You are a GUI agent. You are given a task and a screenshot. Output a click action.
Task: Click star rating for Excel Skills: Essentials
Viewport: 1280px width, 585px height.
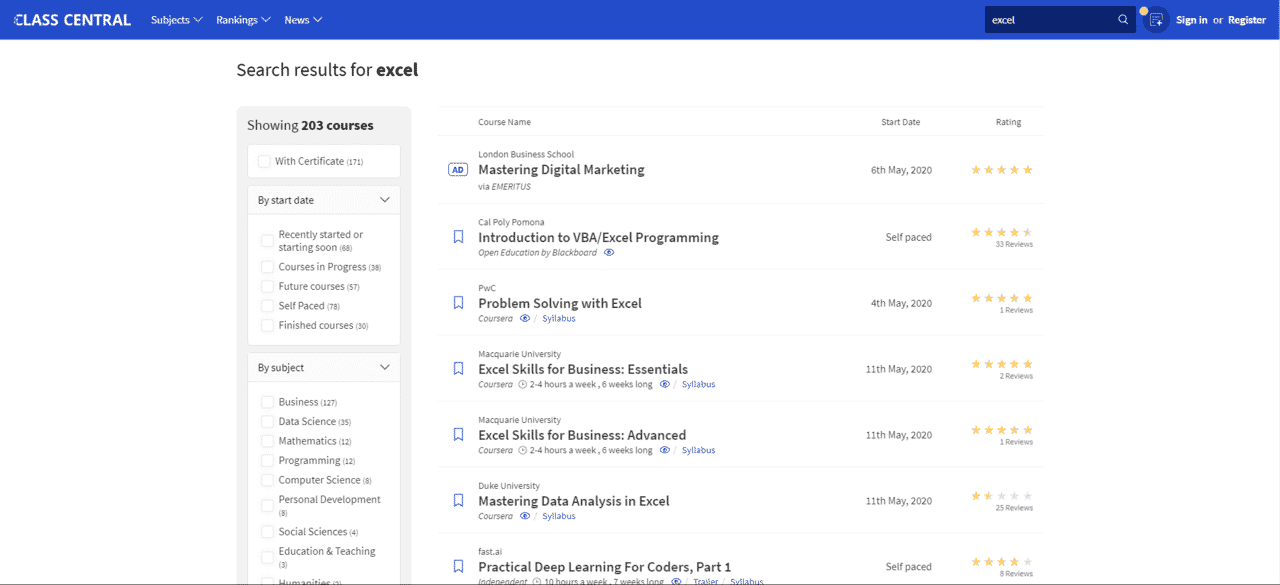coord(1002,364)
